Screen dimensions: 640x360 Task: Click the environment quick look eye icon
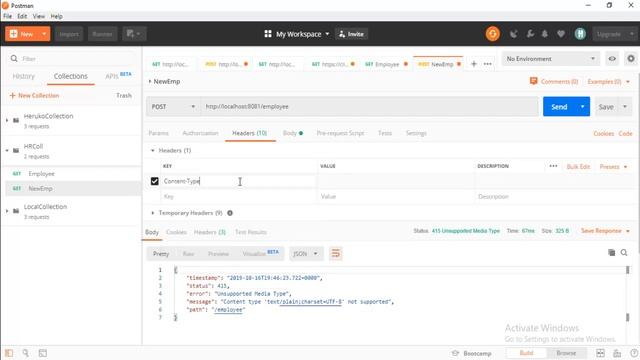pos(612,59)
